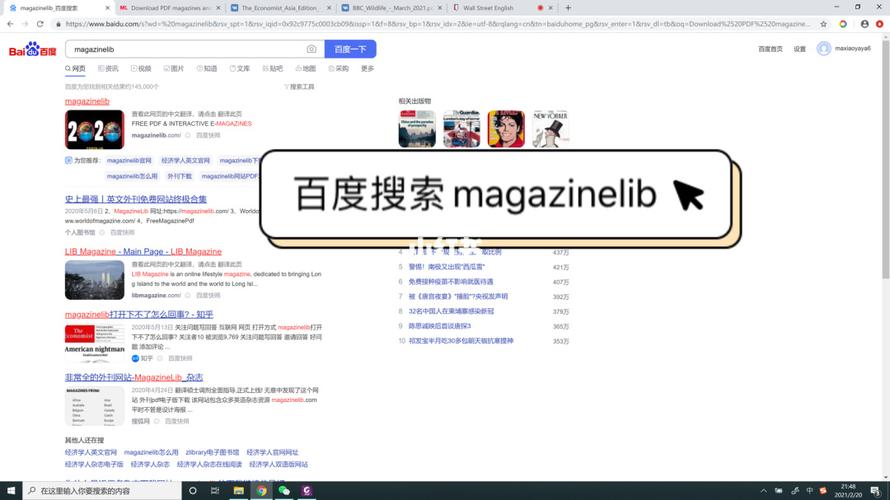Open hot topic 陈思诚映后首谈唐探3

coord(439,326)
